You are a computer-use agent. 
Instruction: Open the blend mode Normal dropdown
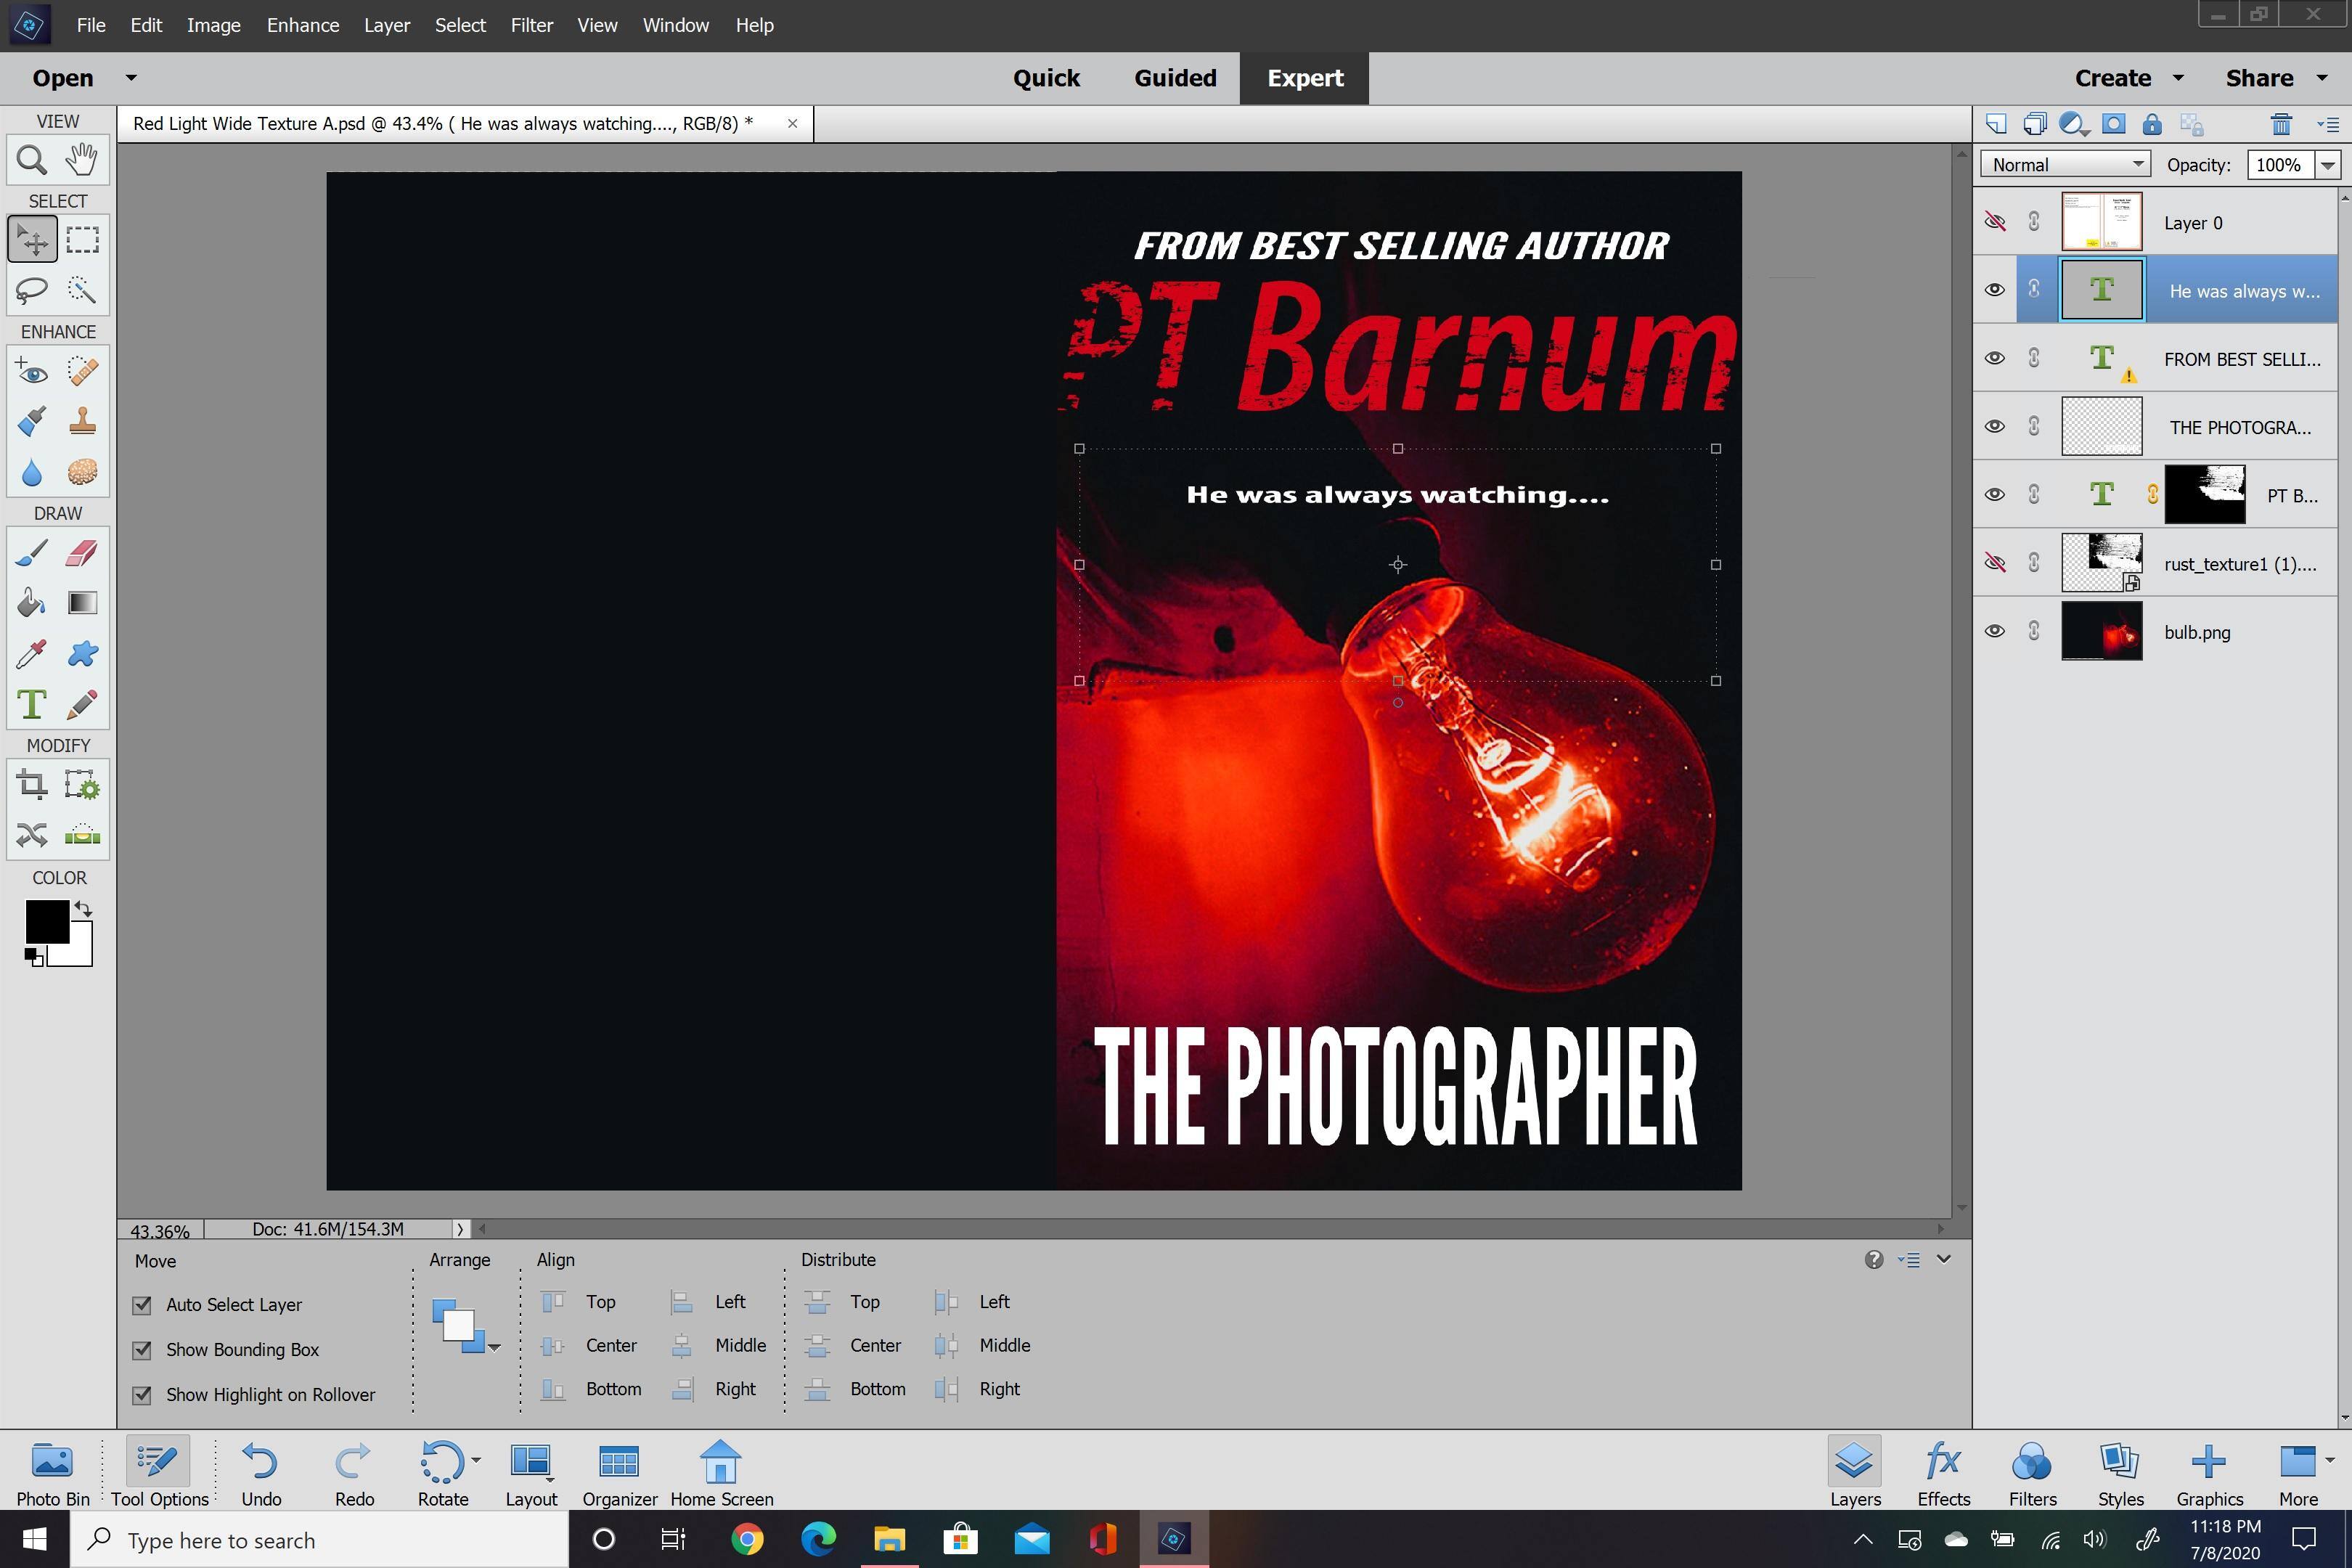coord(2064,165)
